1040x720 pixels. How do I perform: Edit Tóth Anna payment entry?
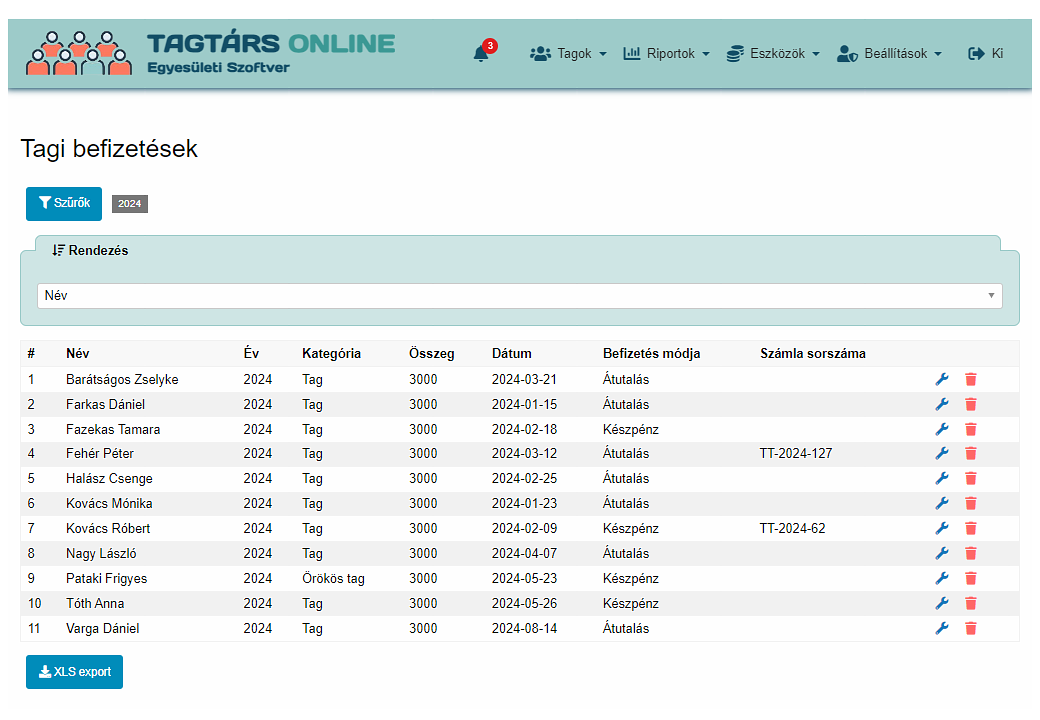point(942,603)
